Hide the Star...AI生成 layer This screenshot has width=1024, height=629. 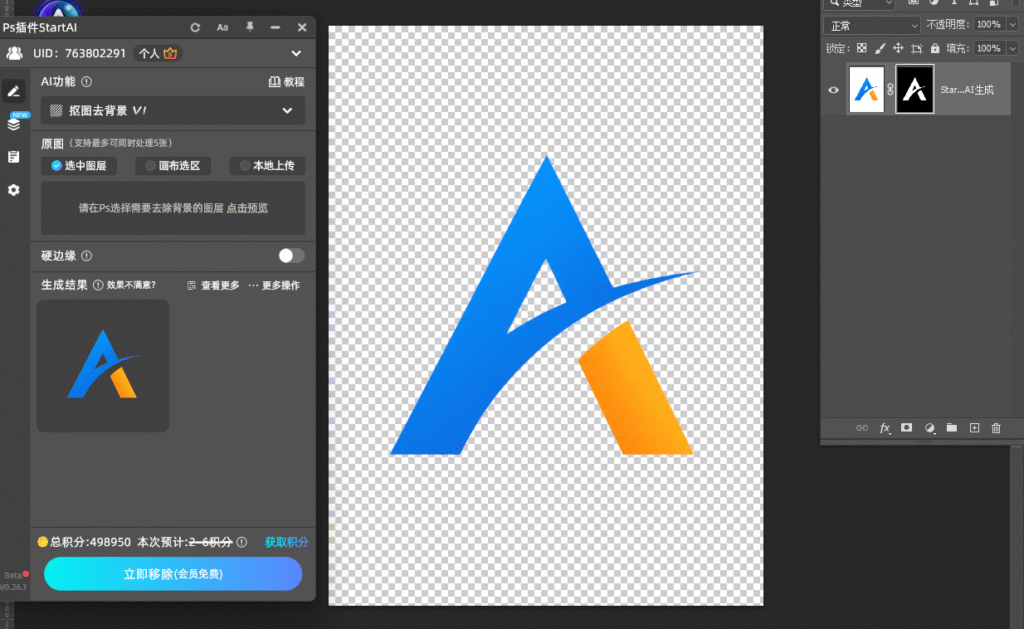click(x=833, y=90)
